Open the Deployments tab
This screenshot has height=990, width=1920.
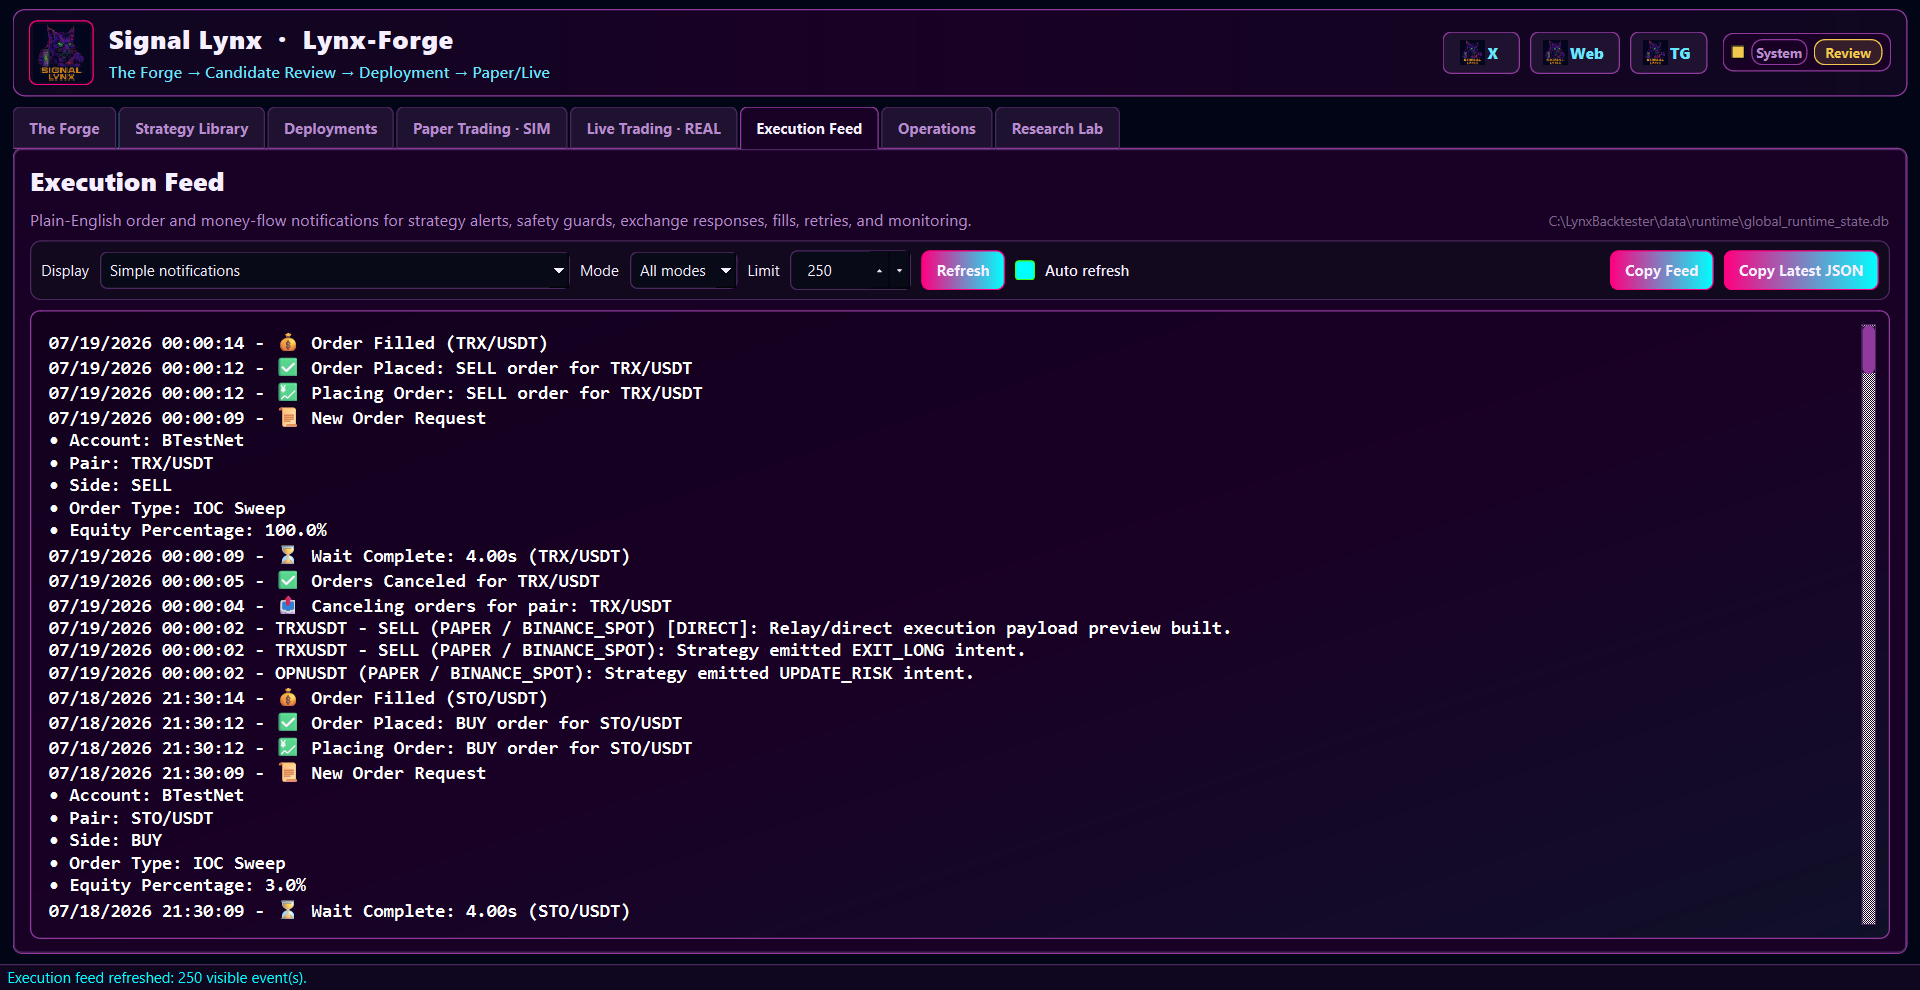[330, 129]
